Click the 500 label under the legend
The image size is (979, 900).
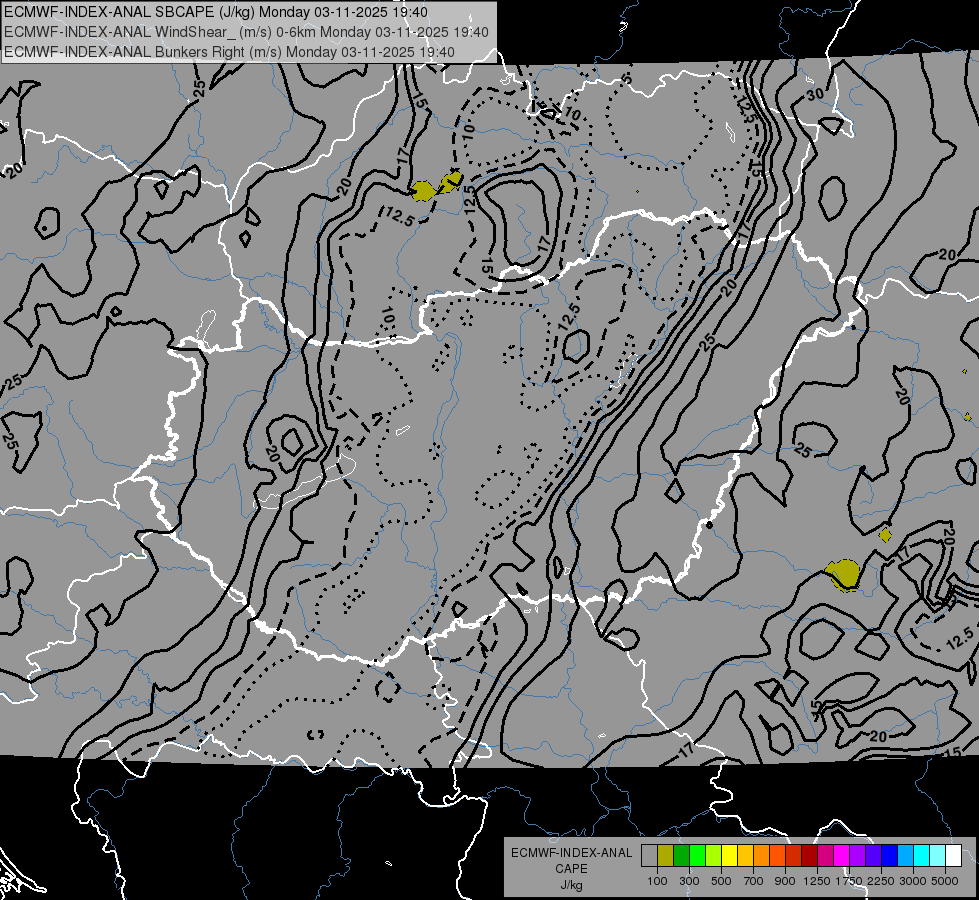click(721, 881)
